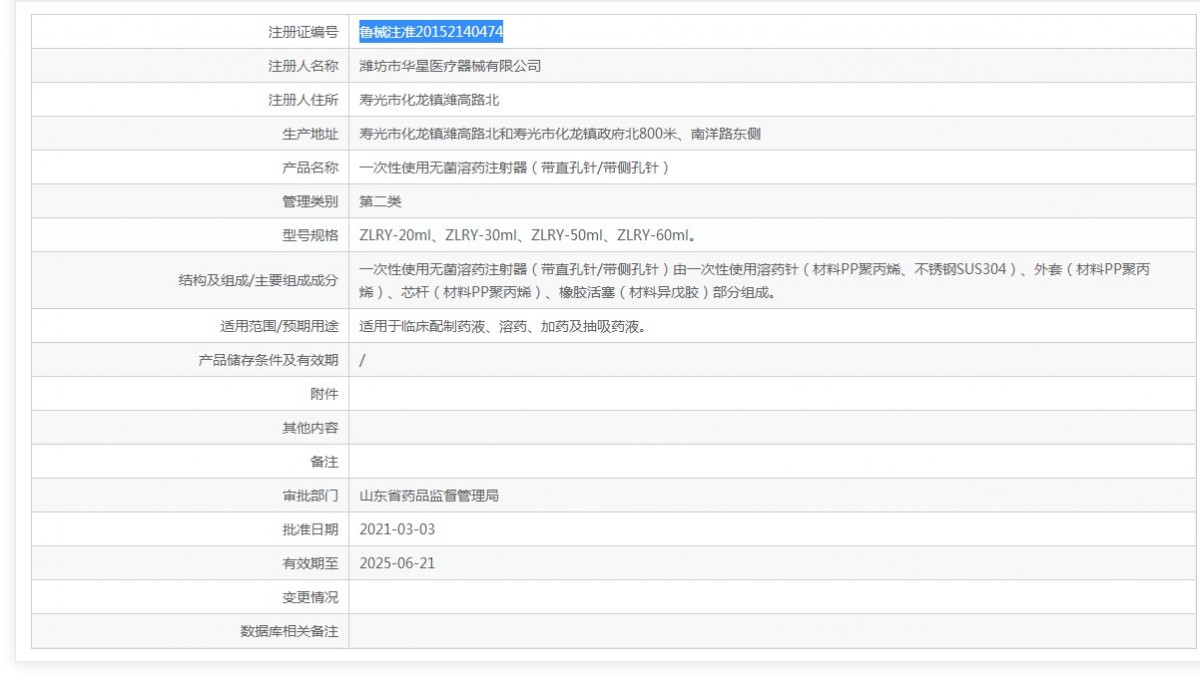Viewport: 1200px width, 675px height.
Task: Click the 有效期至 label
Action: 310,564
